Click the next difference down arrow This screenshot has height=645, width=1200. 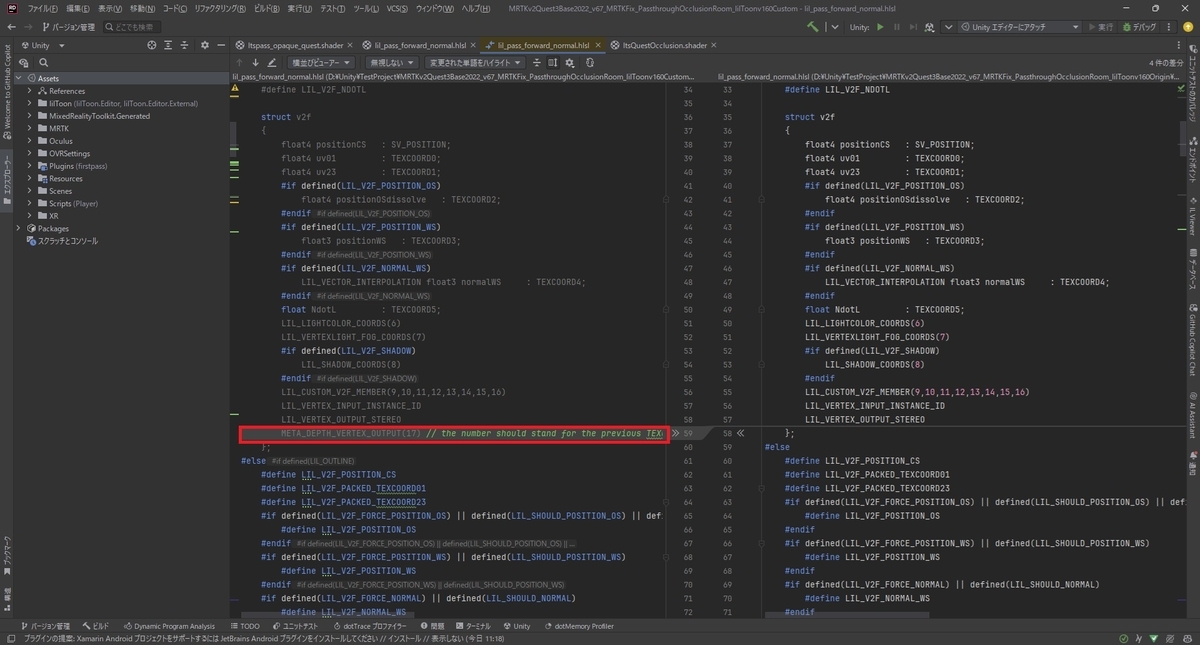255,62
